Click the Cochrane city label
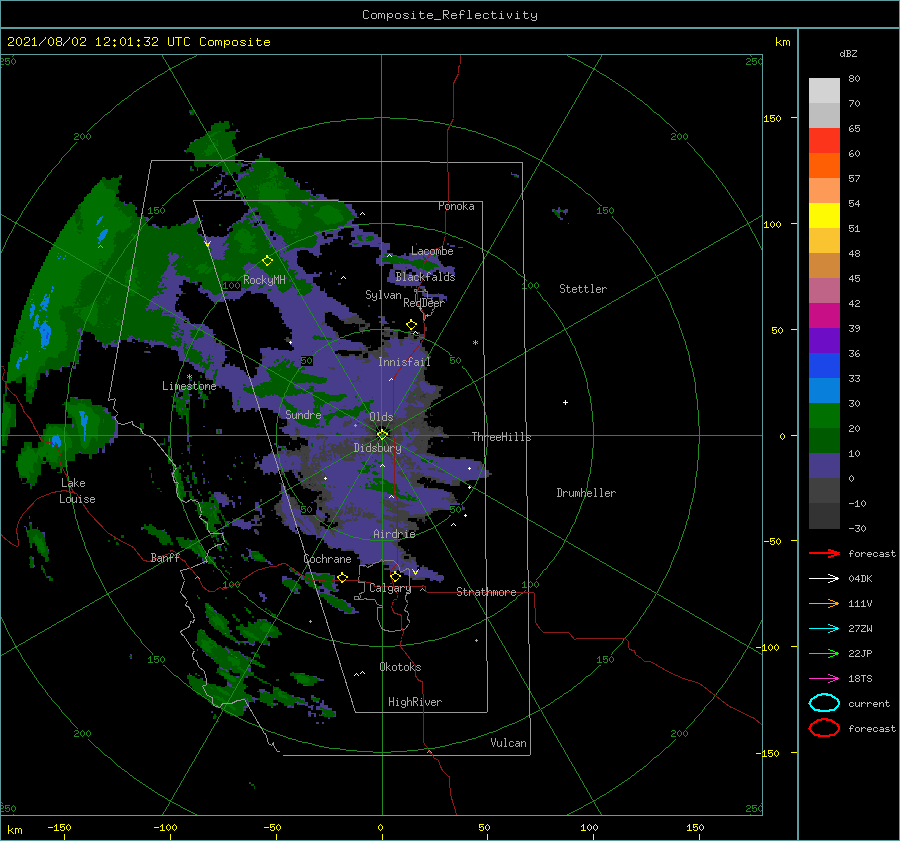The width and height of the screenshot is (900, 841). tap(327, 559)
